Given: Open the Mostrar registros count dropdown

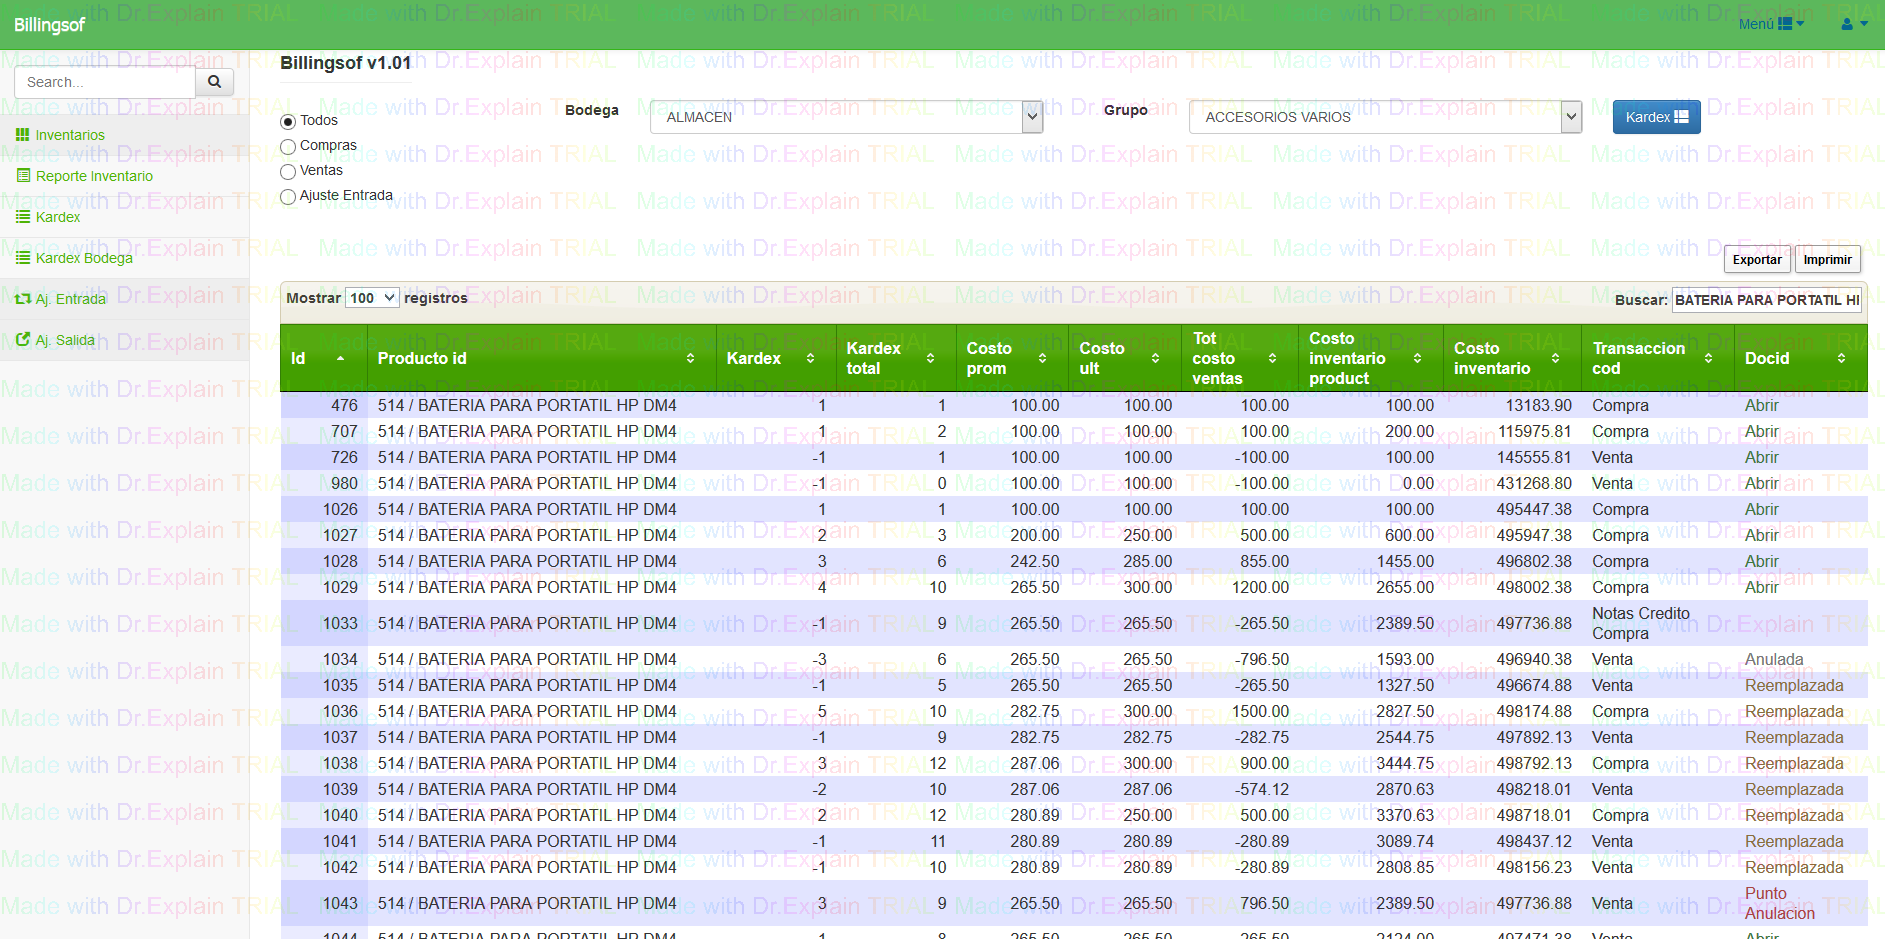Looking at the screenshot, I should [x=372, y=298].
